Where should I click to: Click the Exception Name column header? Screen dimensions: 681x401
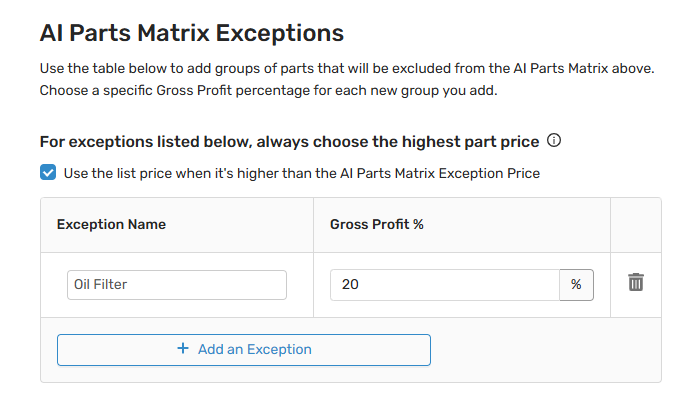(x=111, y=224)
